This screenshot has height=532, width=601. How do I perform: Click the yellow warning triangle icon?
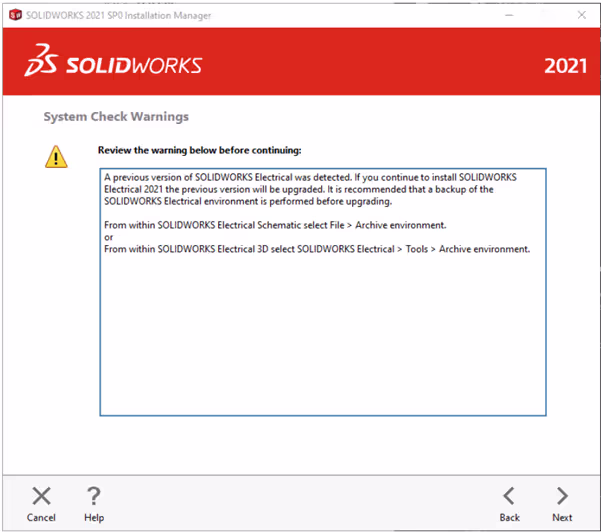pyautogui.click(x=56, y=157)
